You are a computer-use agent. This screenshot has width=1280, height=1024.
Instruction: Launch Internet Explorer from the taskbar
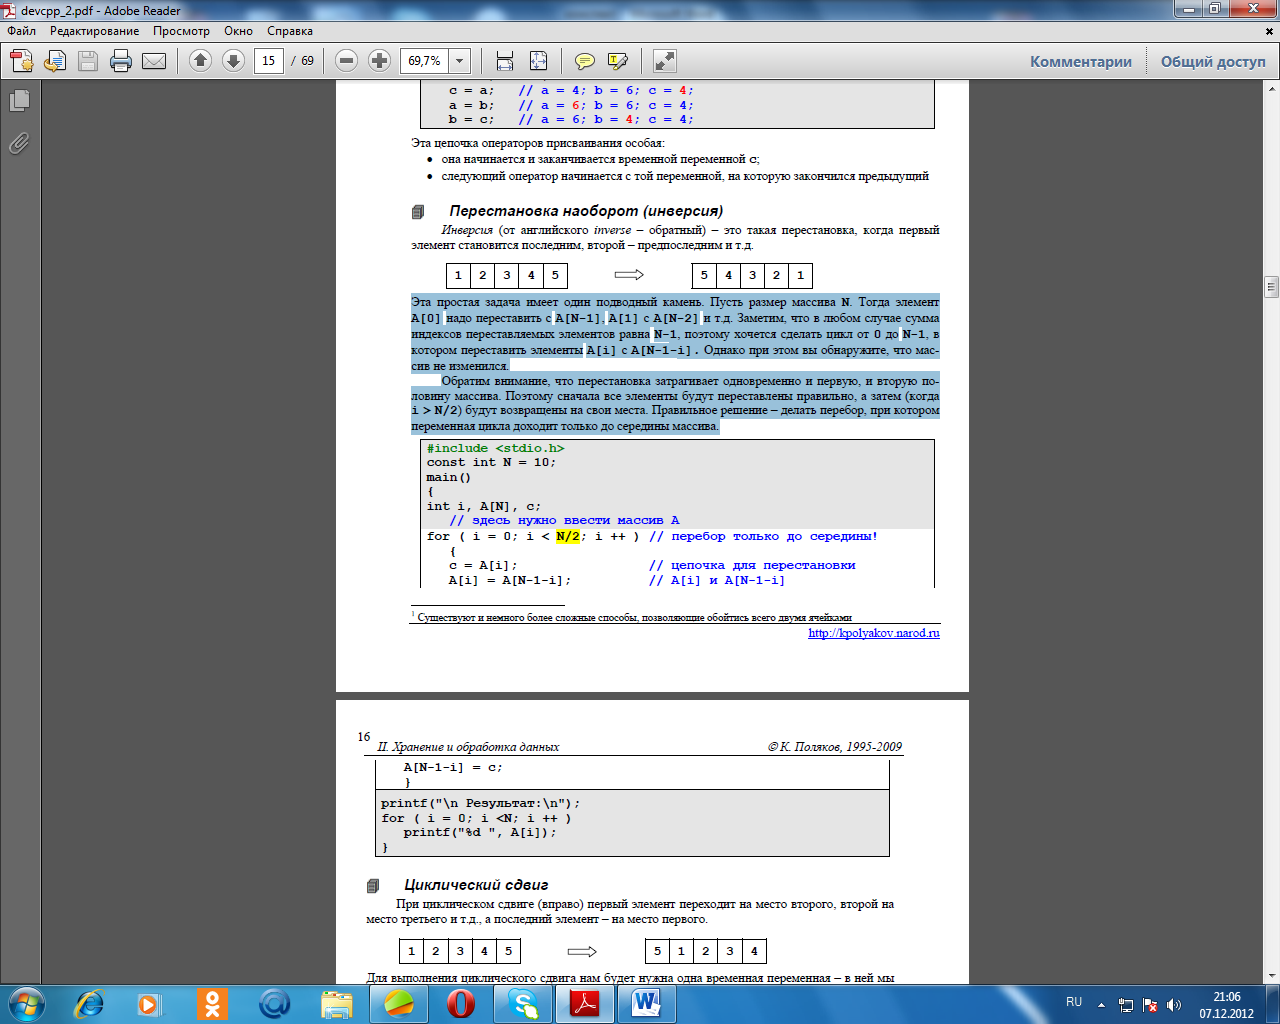[90, 1003]
